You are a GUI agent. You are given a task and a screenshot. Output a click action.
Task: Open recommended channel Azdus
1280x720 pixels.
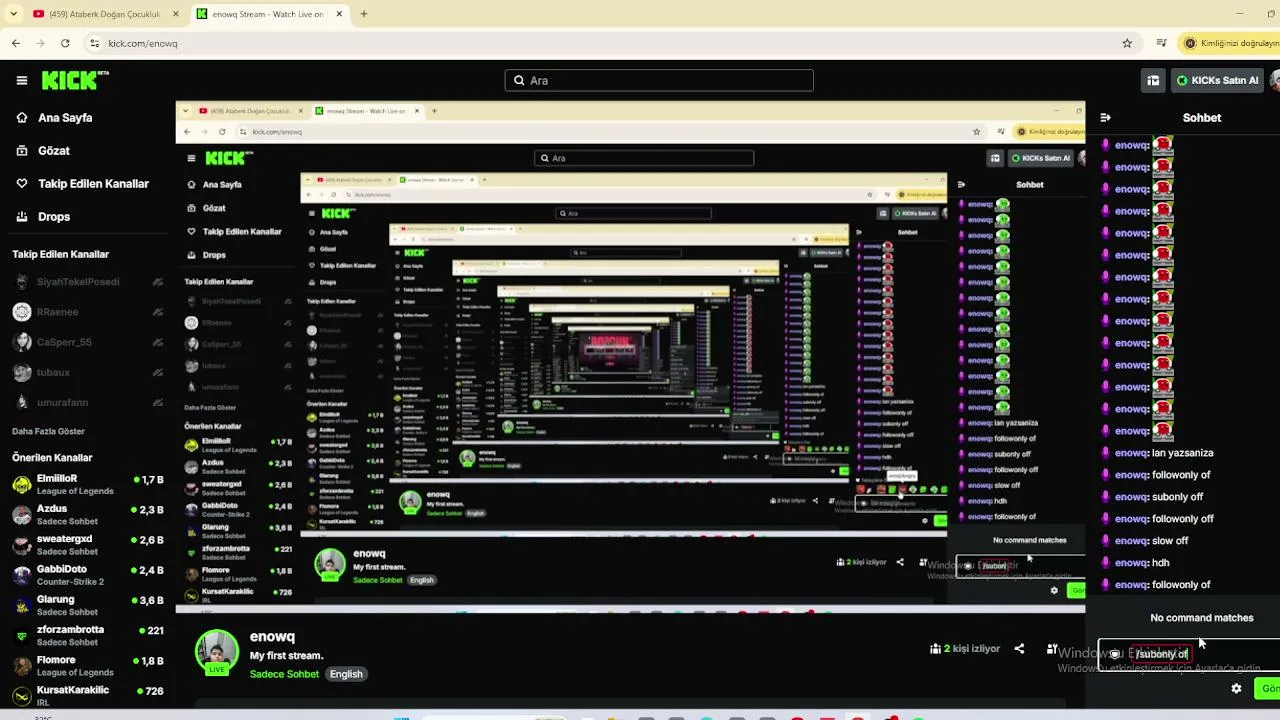coord(87,515)
